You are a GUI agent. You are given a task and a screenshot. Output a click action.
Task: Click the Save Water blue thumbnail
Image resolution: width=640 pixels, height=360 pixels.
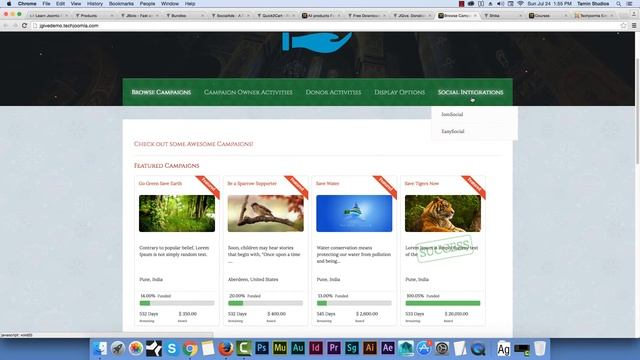pyautogui.click(x=354, y=213)
